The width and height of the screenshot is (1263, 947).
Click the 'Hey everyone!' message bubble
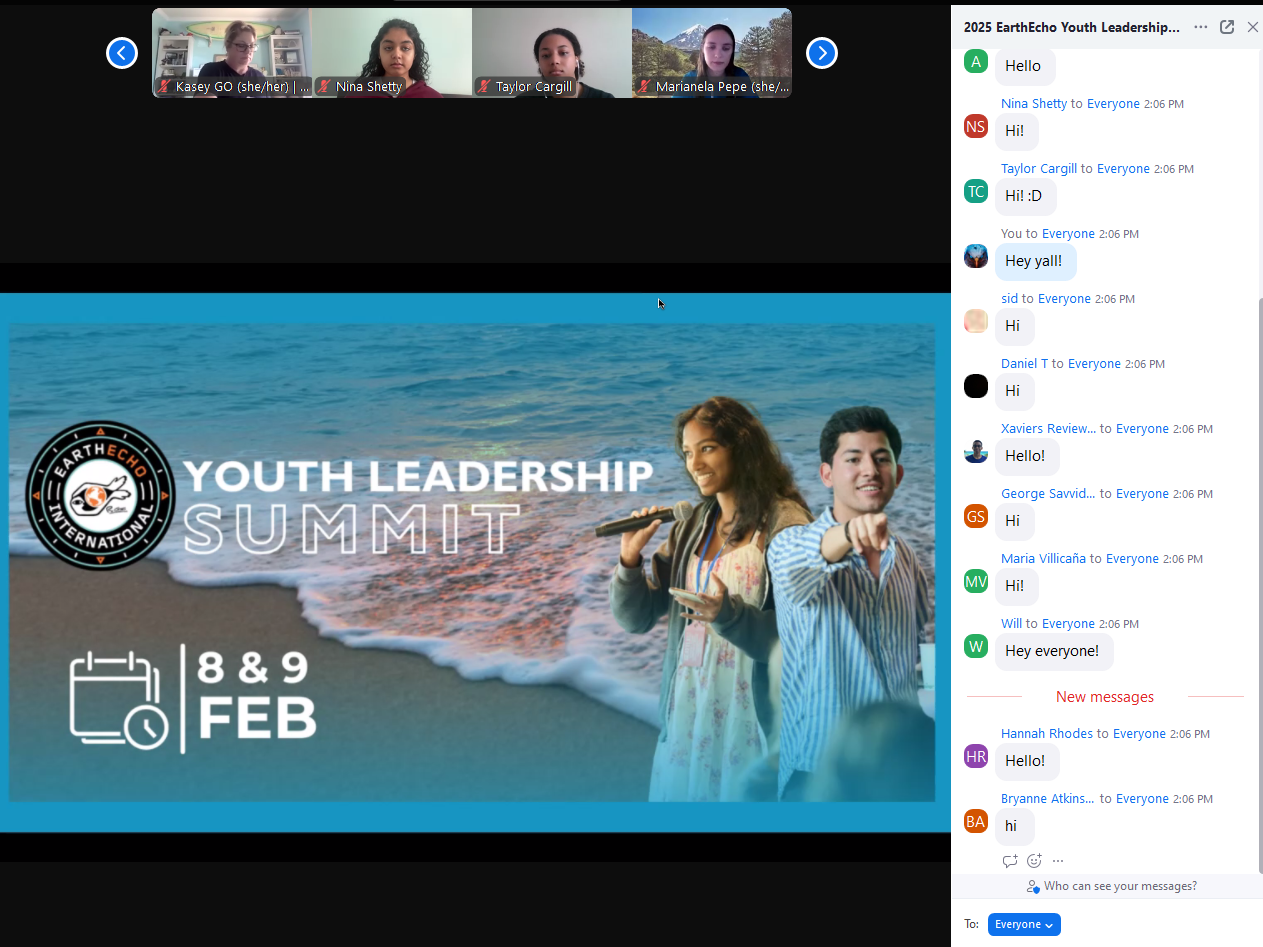1053,651
